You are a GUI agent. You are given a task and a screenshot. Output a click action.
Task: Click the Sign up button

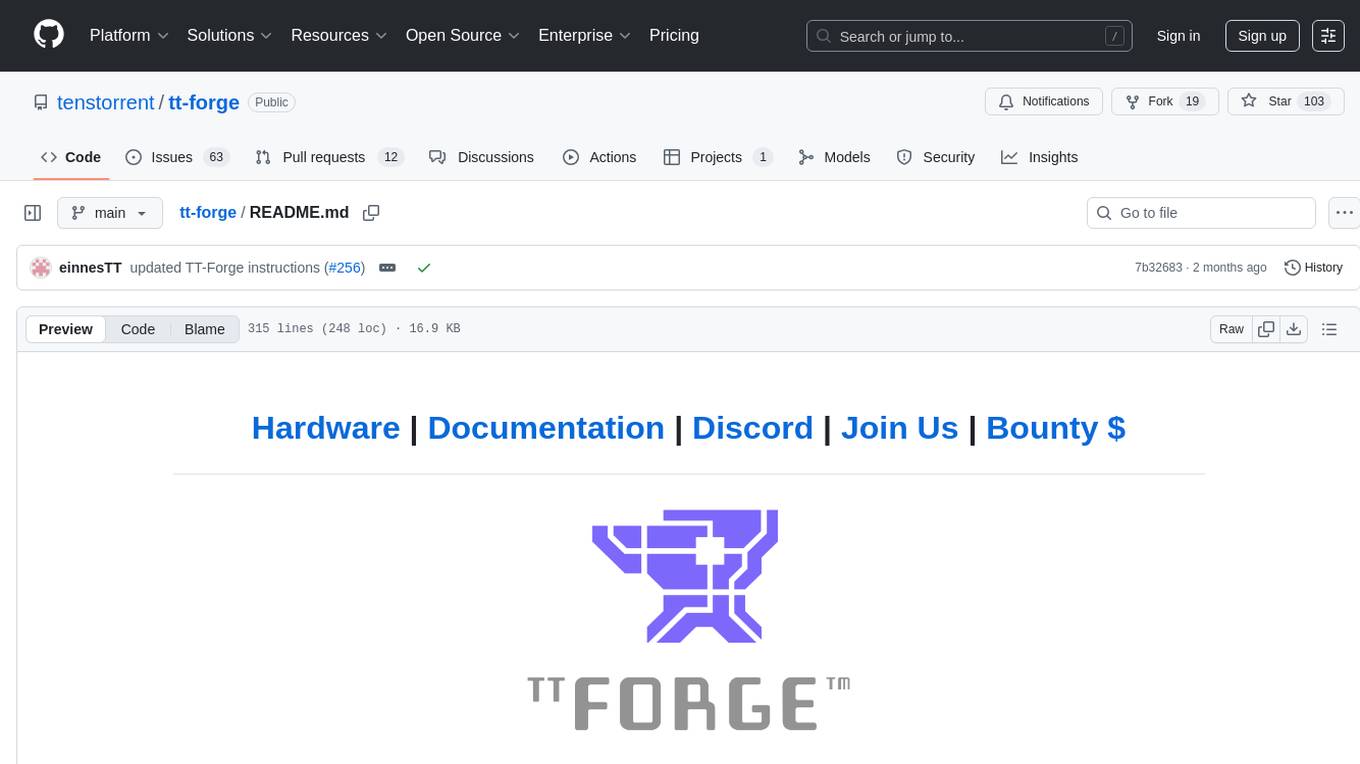coord(1262,36)
